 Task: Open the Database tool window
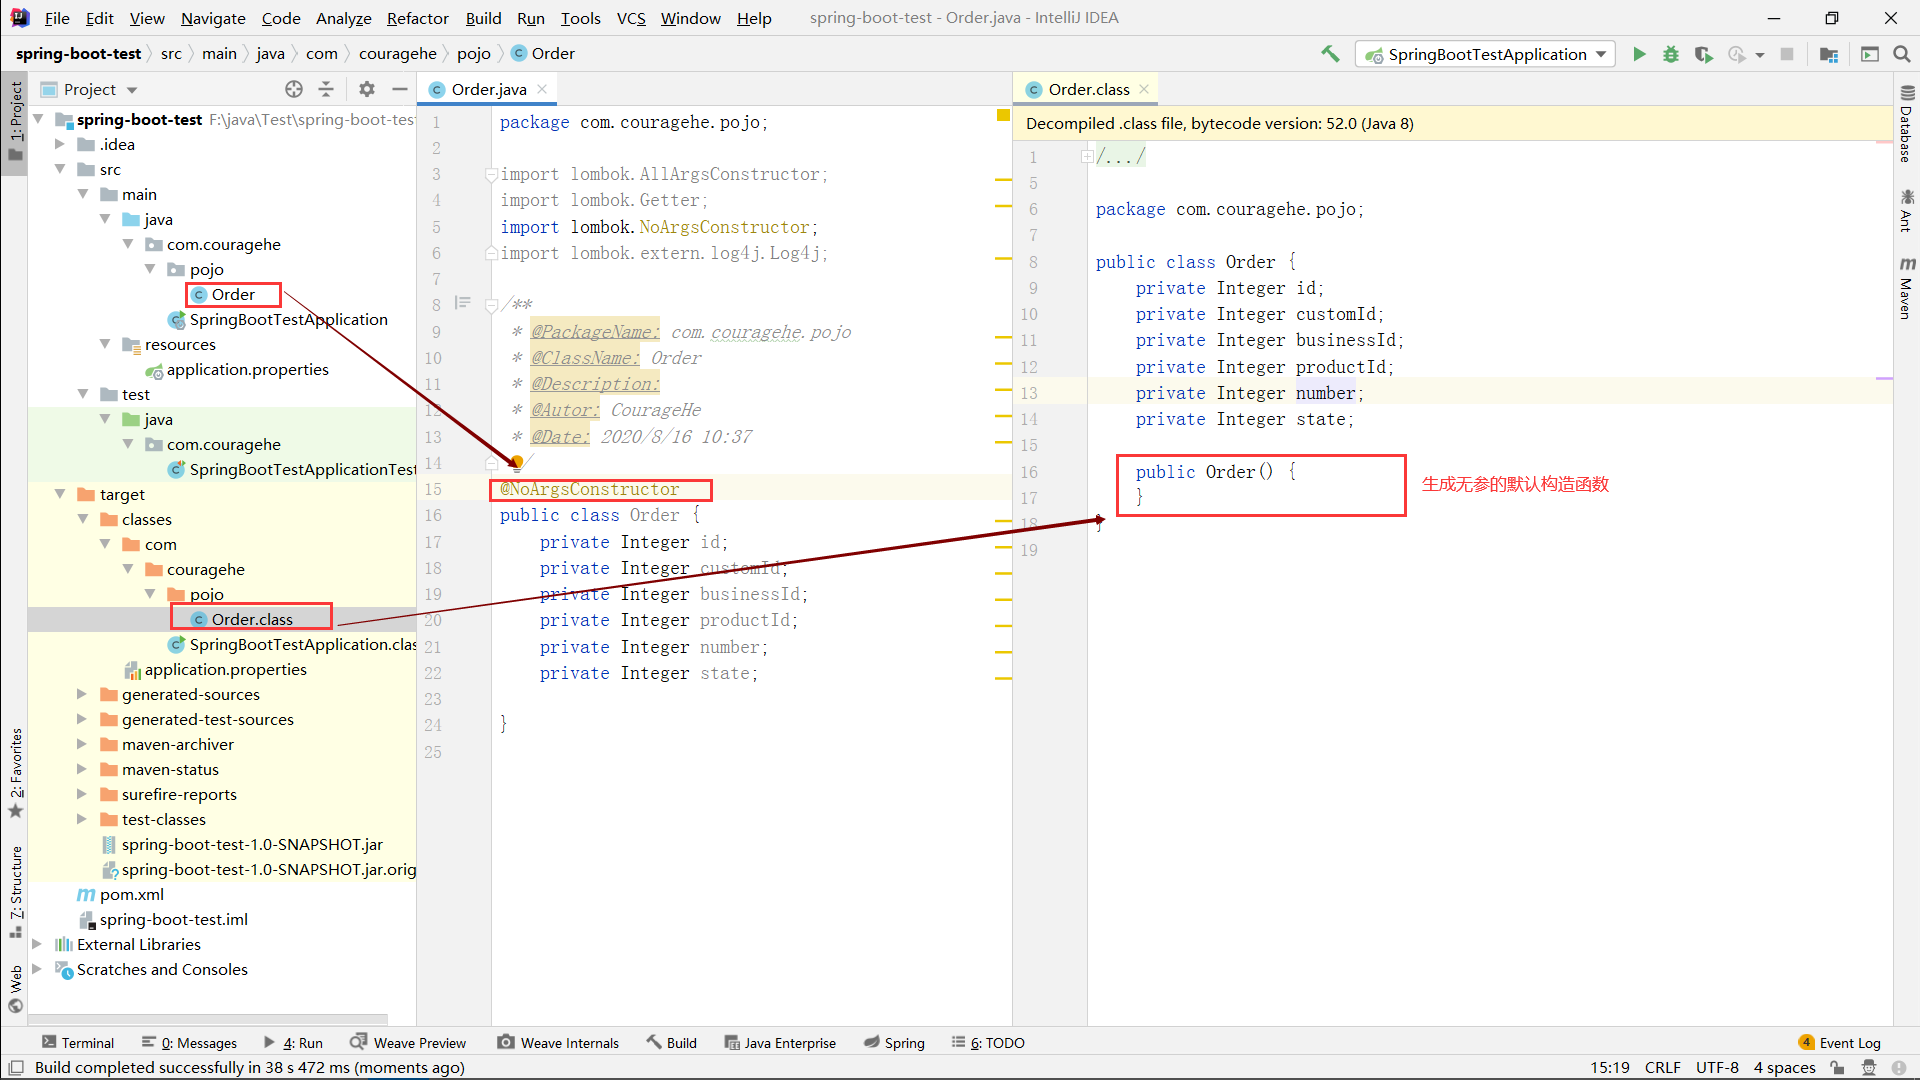coord(1906,125)
